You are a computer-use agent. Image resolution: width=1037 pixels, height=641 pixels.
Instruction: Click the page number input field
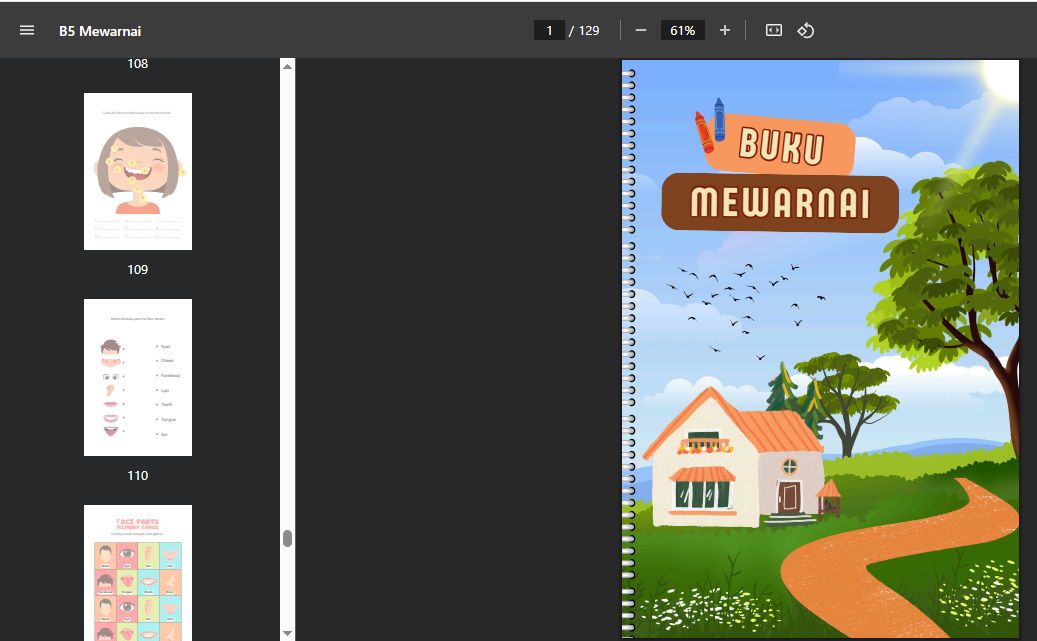point(549,30)
